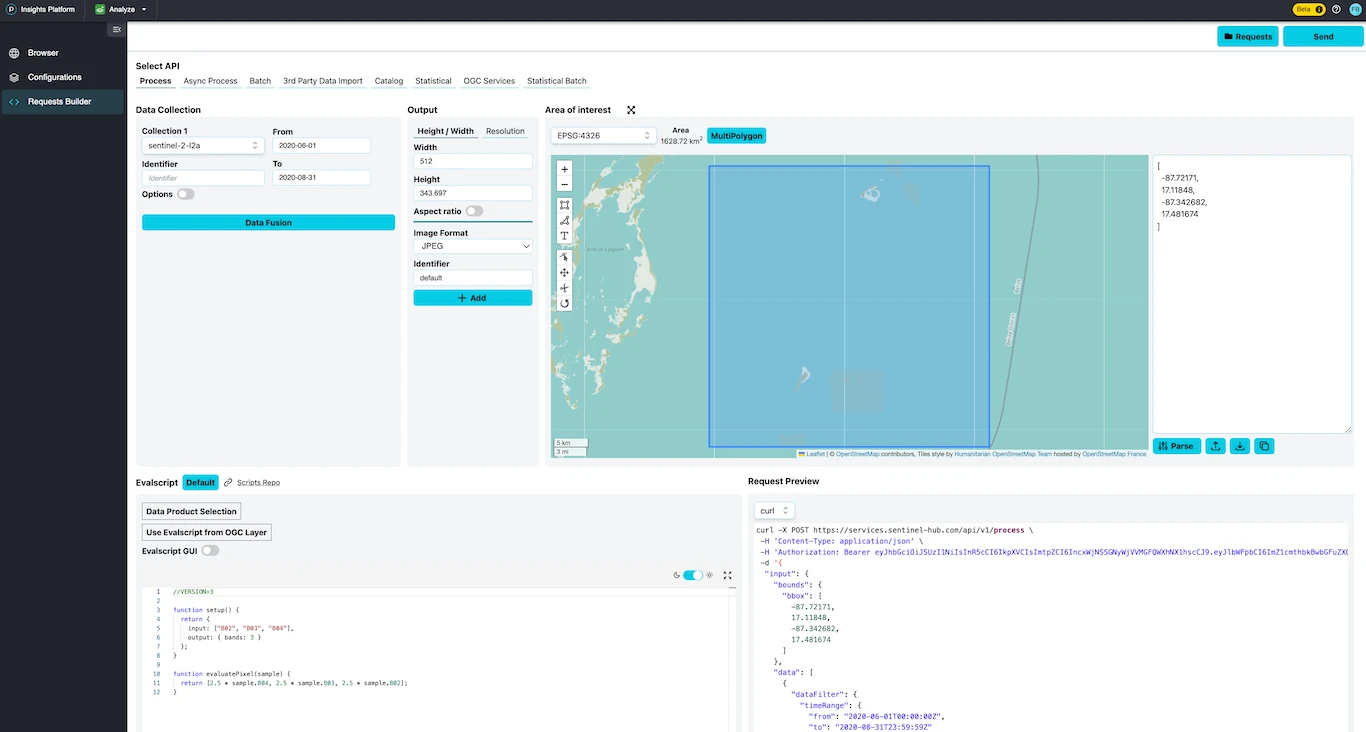Upload a geometry file with upload icon
This screenshot has height=732, width=1366.
1215,446
